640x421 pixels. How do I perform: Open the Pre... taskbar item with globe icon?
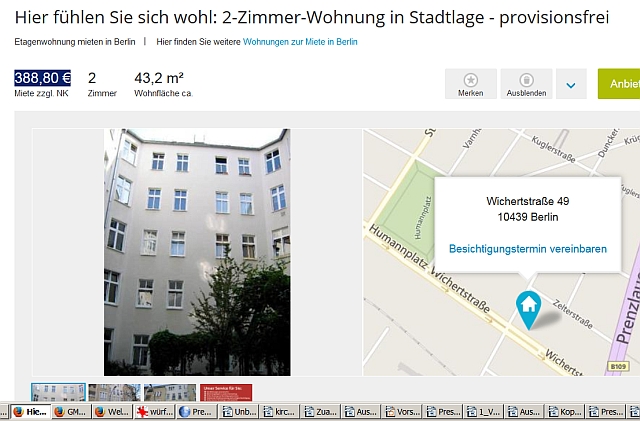pyautogui.click(x=196, y=412)
